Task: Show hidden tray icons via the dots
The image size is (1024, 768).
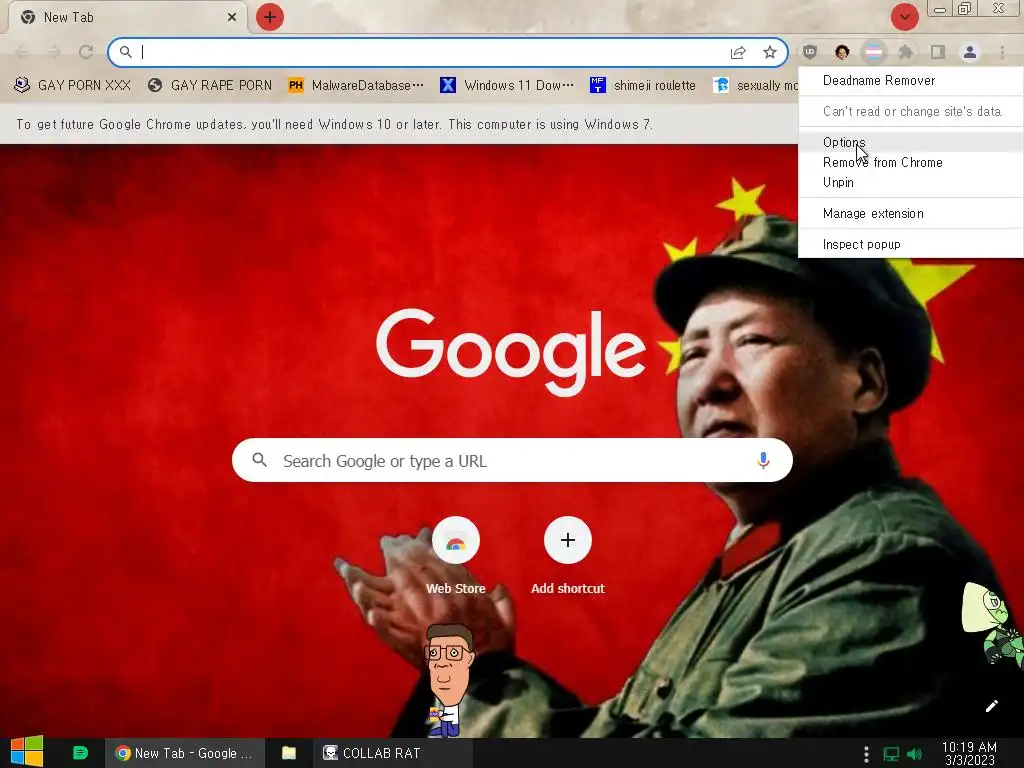Action: coord(866,754)
